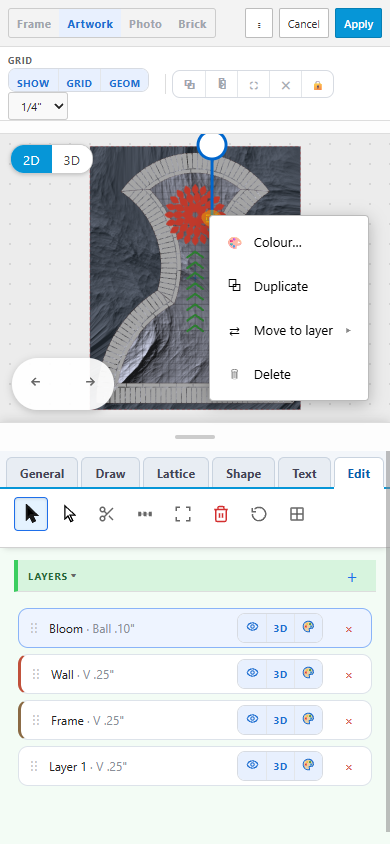Switch canvas to 2D view
The height and width of the screenshot is (844, 390).
pos(31,160)
